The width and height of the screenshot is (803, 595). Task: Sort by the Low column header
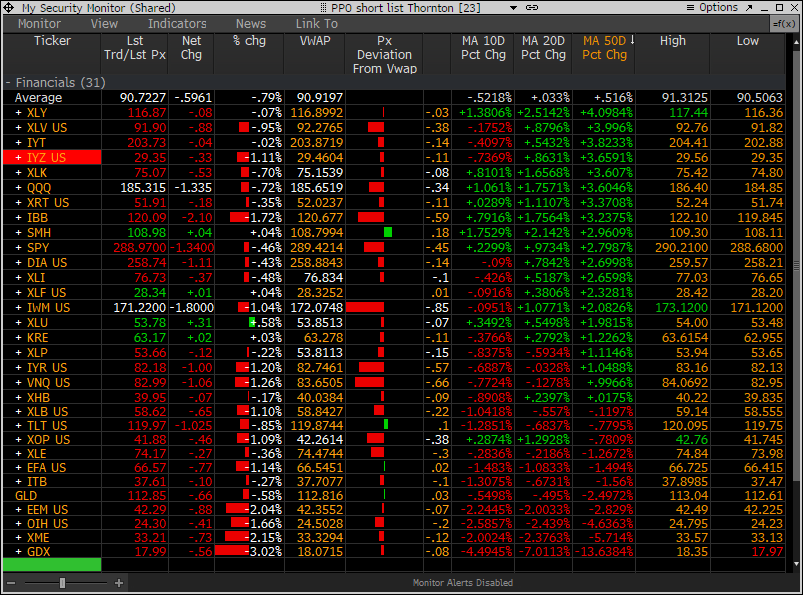[748, 41]
